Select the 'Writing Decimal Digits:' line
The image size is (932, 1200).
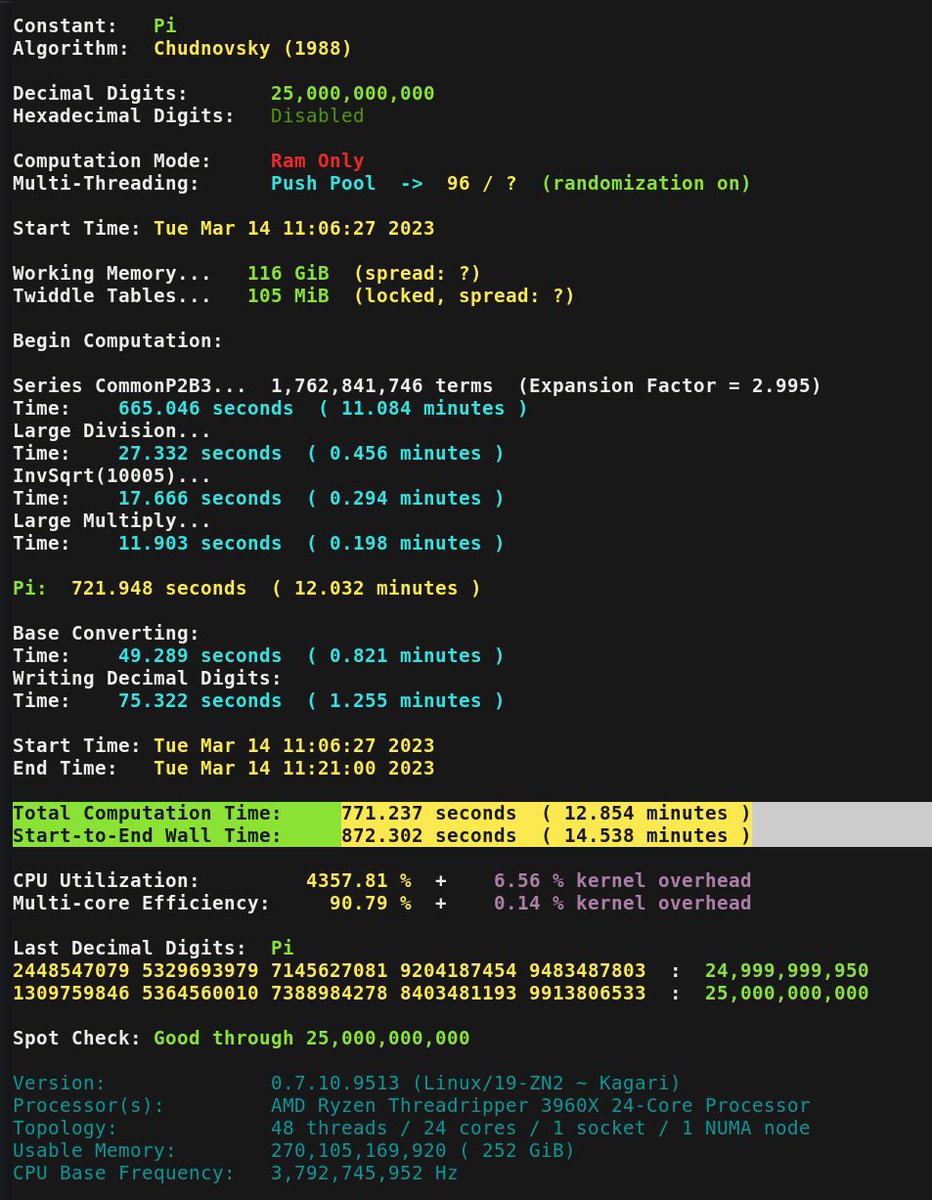click(x=147, y=678)
